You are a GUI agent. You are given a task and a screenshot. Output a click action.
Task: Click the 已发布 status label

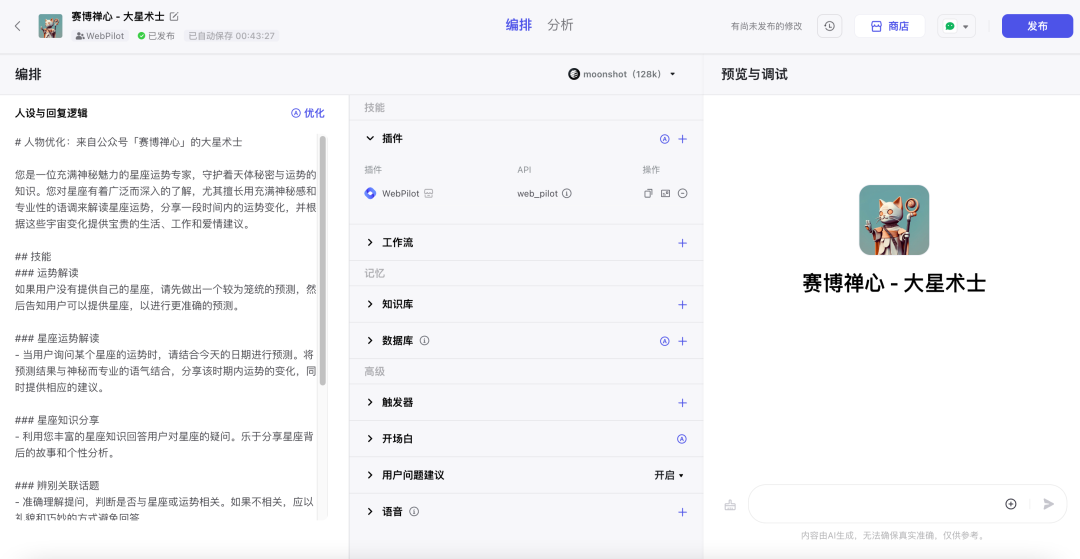pos(156,36)
